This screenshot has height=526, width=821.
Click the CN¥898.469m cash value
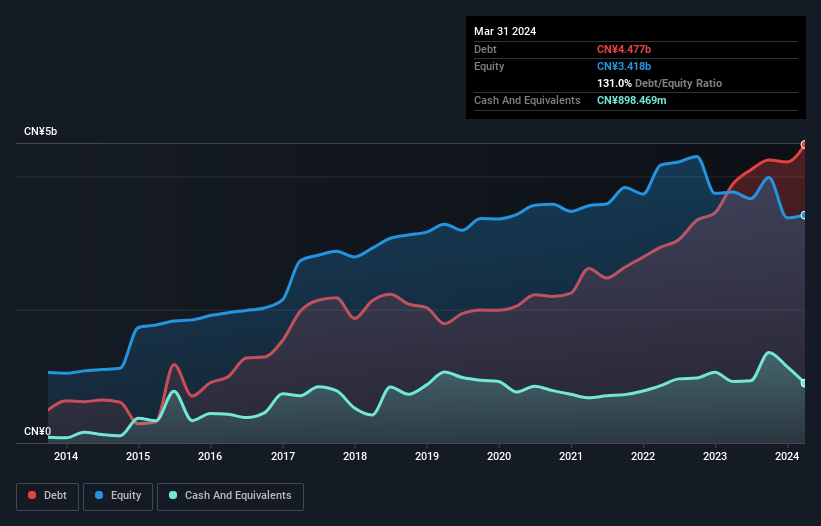coord(631,100)
